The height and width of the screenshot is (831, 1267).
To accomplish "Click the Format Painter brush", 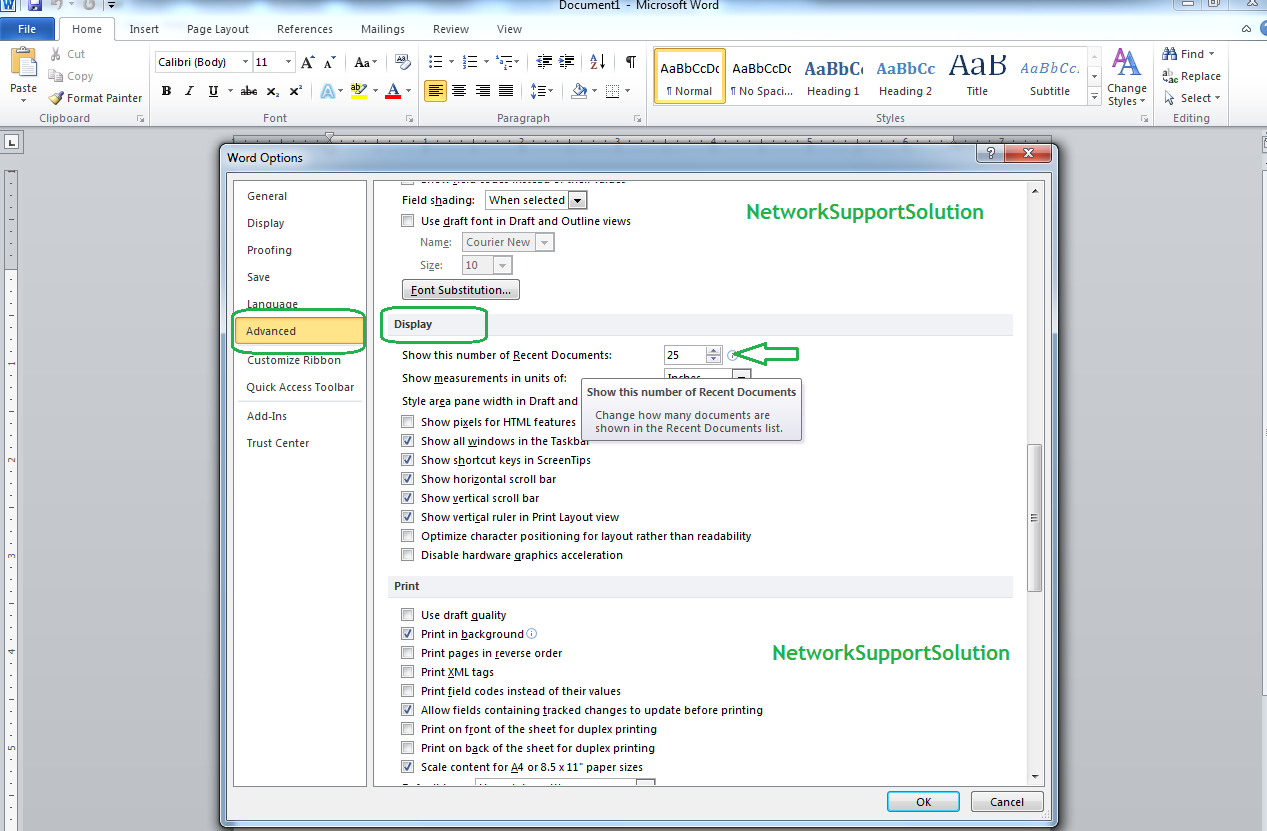I will (95, 98).
